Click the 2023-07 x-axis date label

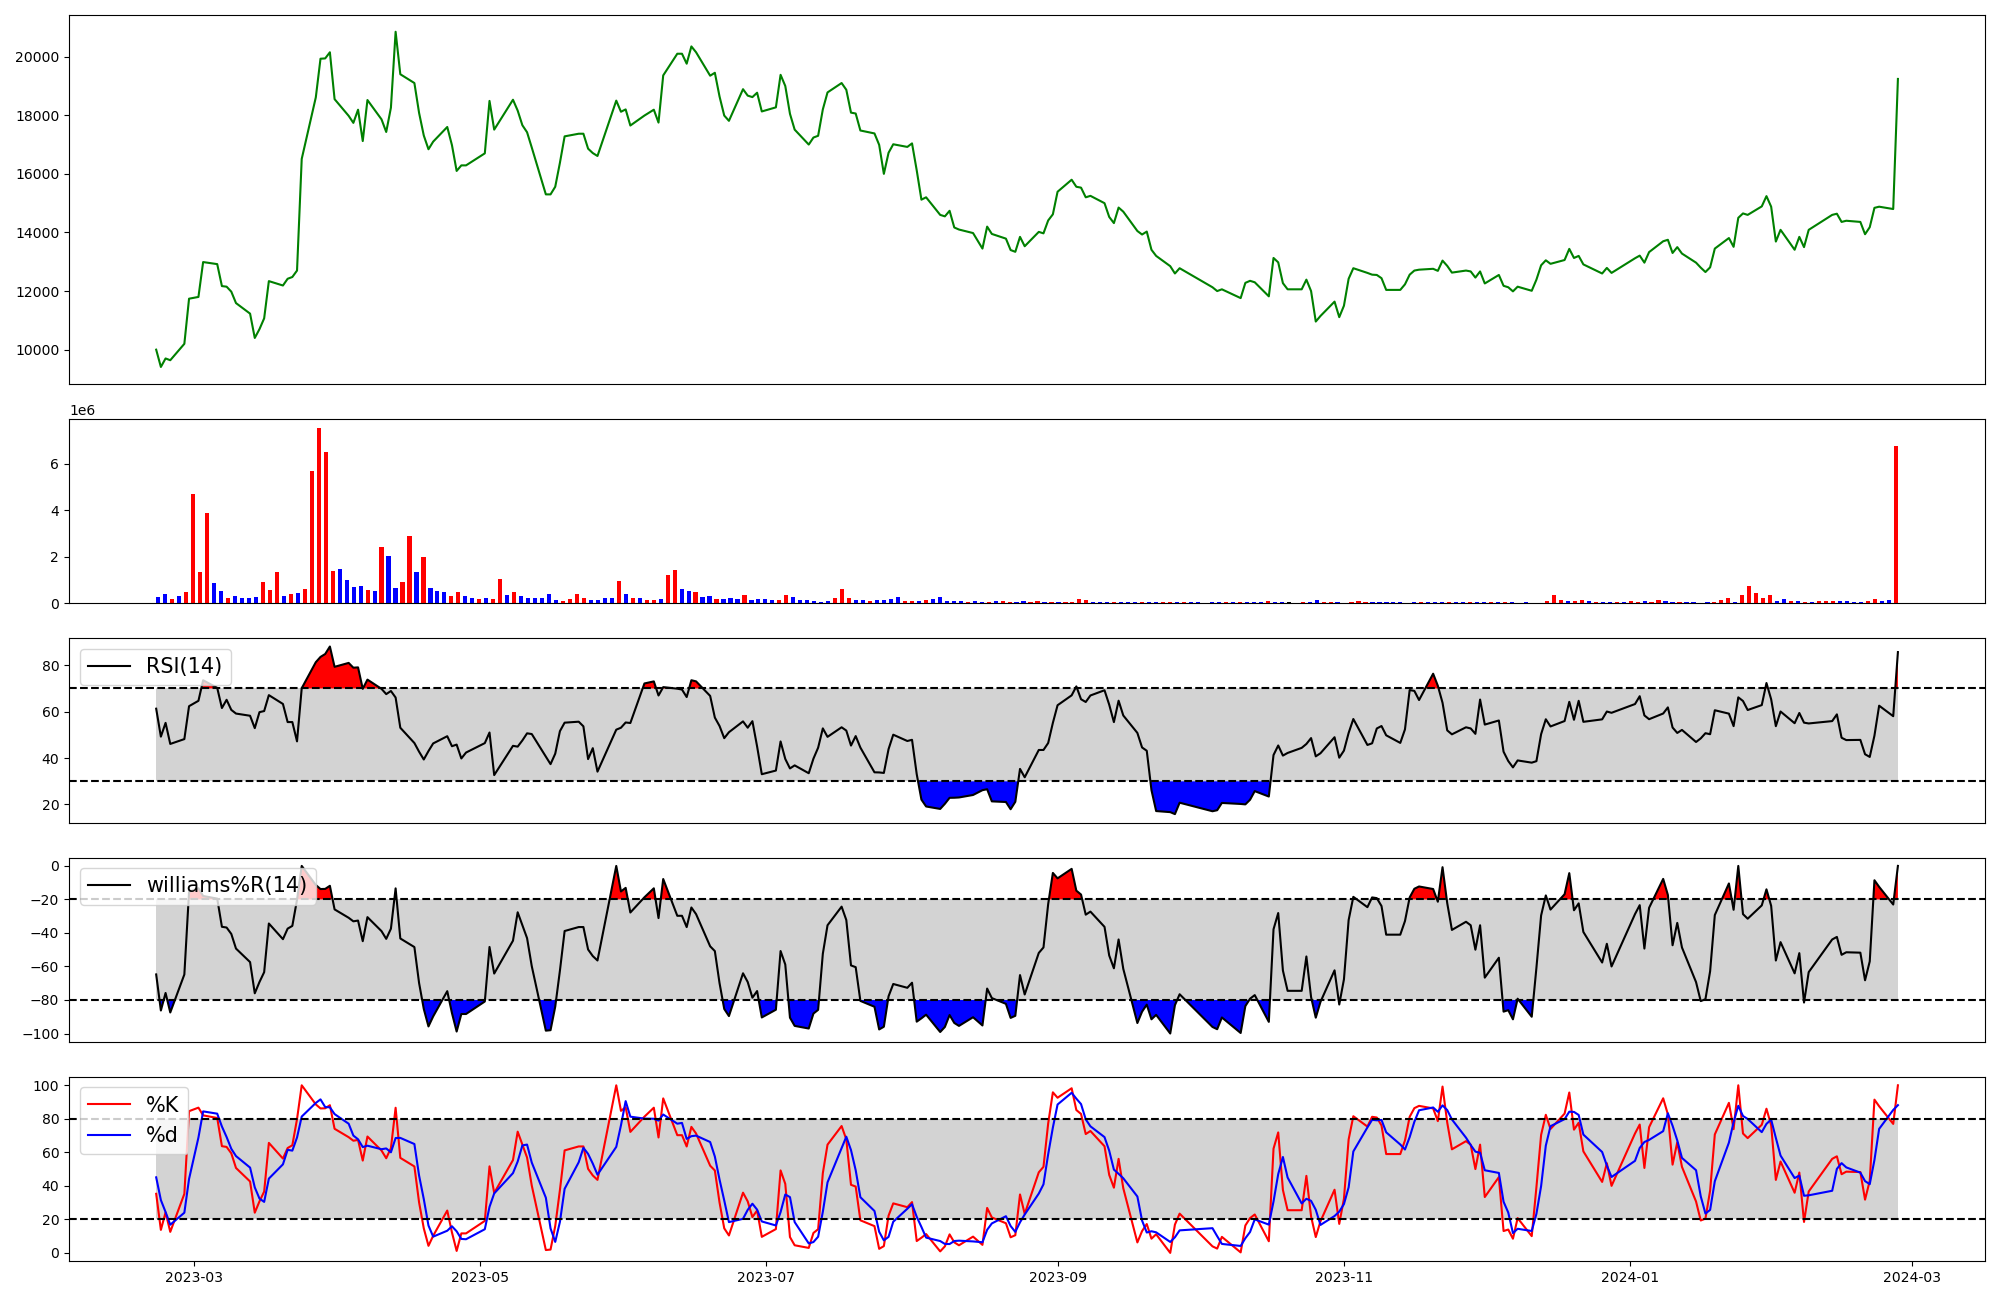coord(767,1277)
